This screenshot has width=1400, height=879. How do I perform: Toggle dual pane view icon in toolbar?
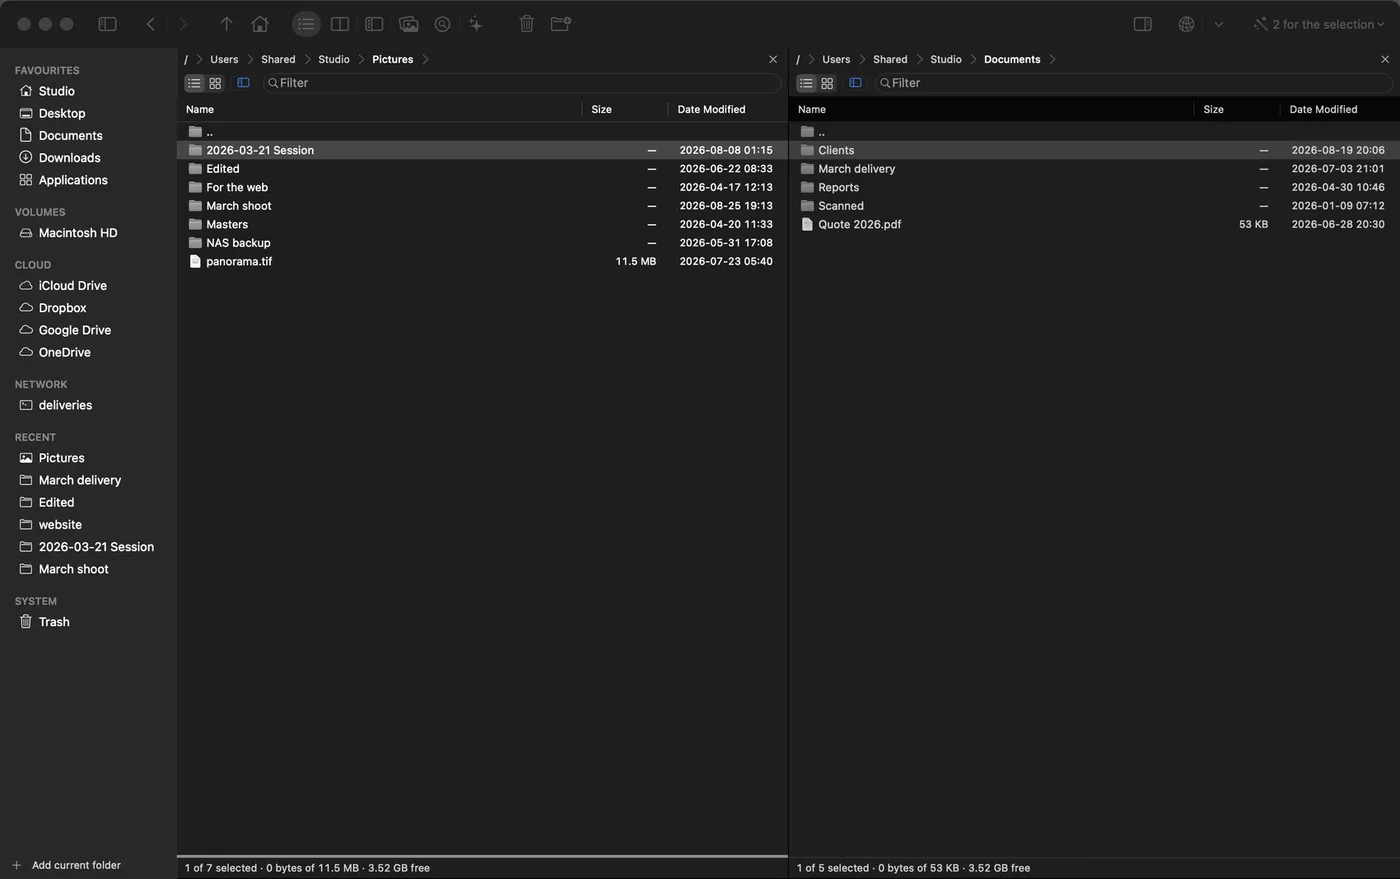click(340, 24)
